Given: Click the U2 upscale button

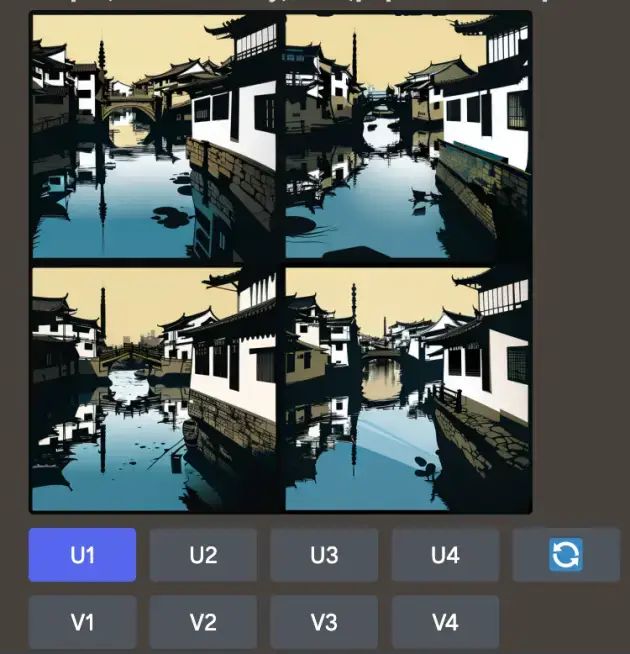Looking at the screenshot, I should pos(203,555).
